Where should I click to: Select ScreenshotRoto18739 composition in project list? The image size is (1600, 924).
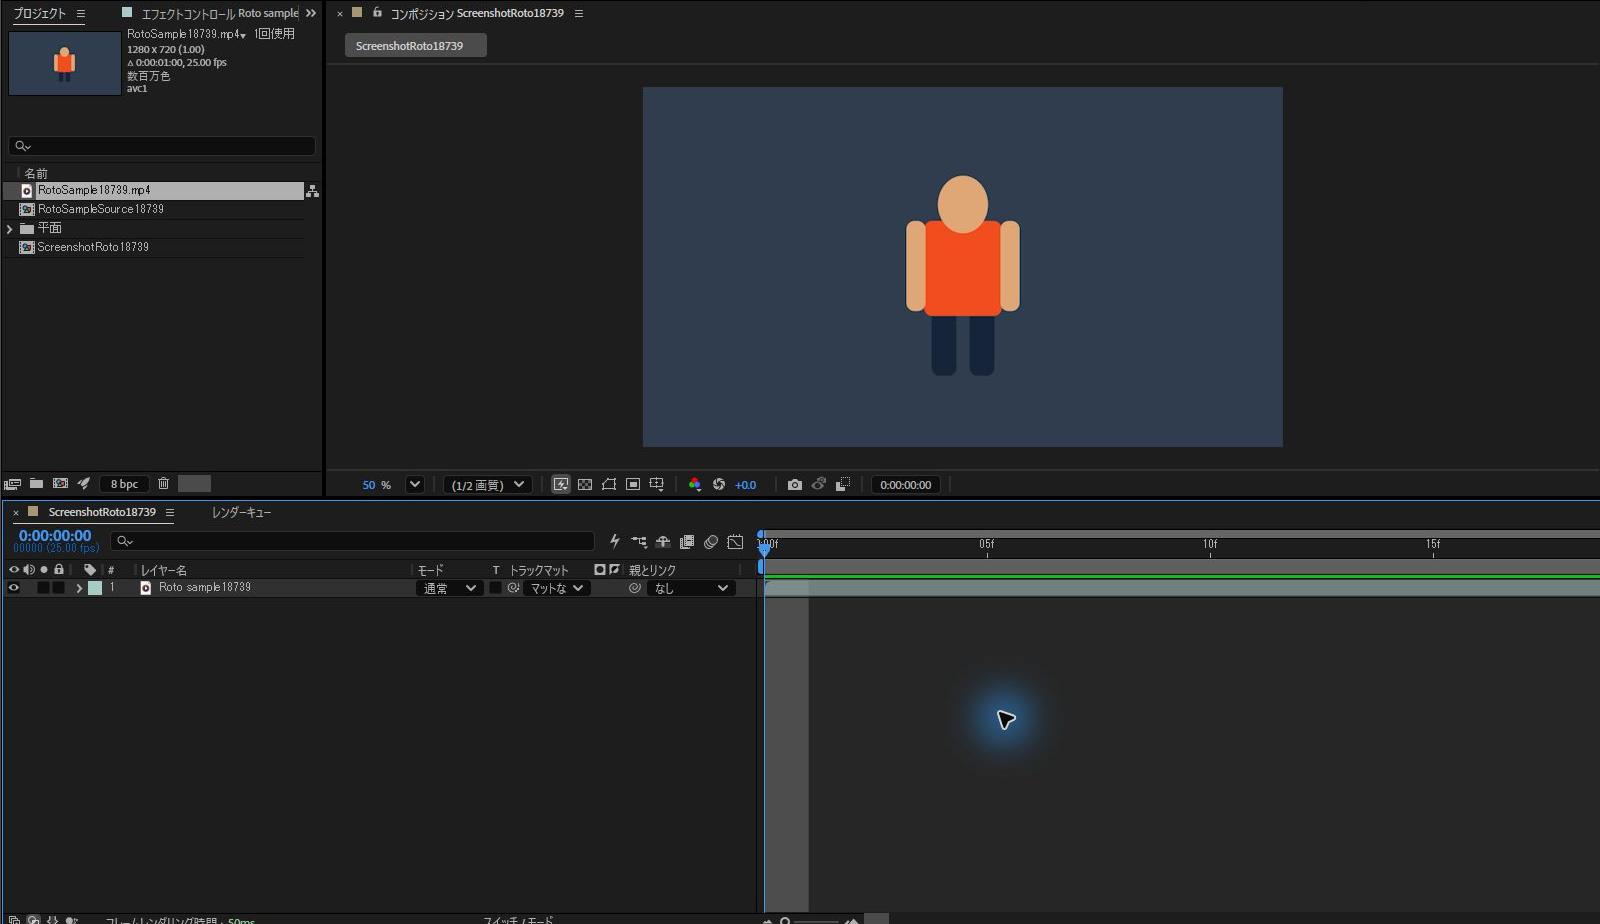pos(93,247)
